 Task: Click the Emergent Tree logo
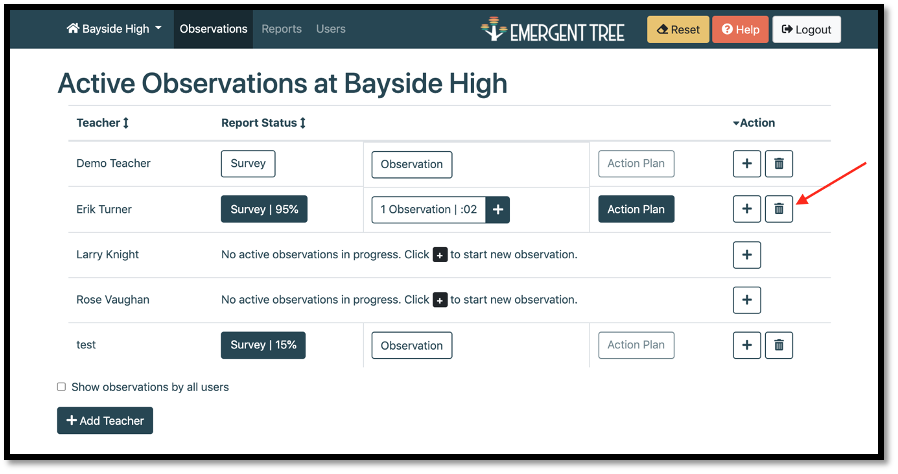(552, 30)
